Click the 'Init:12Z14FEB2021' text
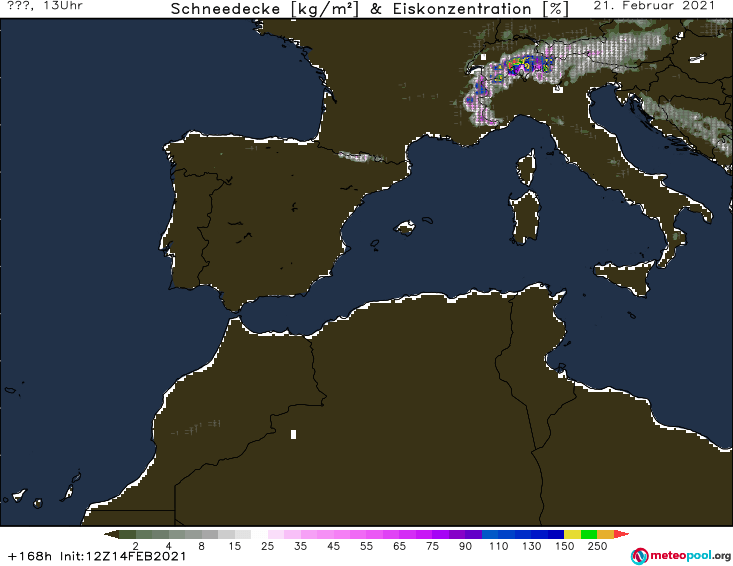 (x=123, y=556)
